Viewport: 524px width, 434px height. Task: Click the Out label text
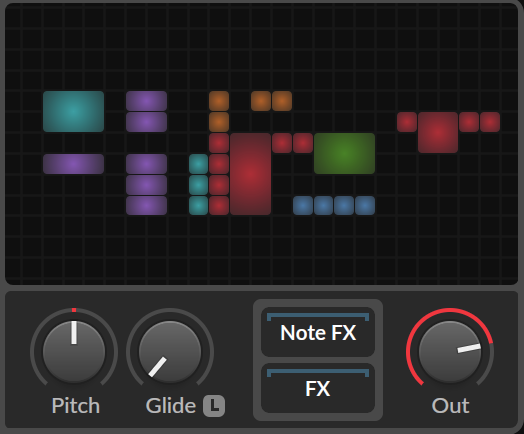tap(450, 406)
